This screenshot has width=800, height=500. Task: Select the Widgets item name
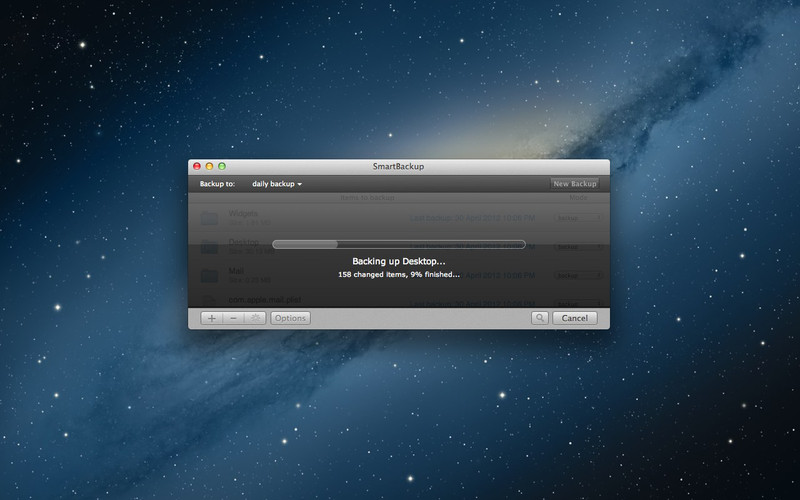243,213
